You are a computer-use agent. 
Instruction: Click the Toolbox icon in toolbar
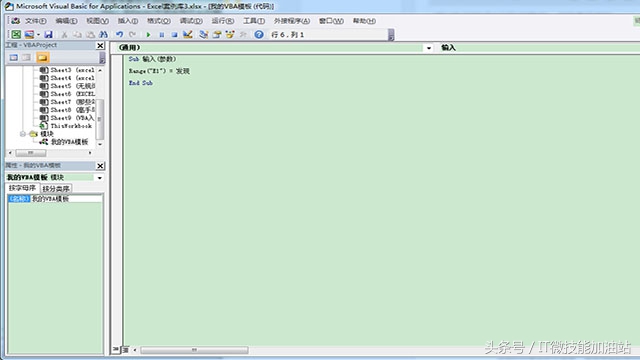click(243, 35)
